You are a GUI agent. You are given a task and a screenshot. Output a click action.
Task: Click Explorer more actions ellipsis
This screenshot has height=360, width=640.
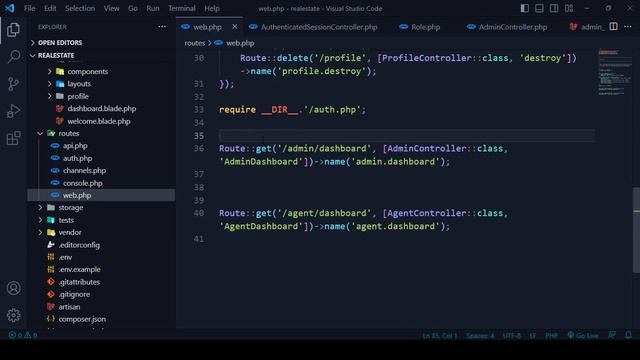162,27
